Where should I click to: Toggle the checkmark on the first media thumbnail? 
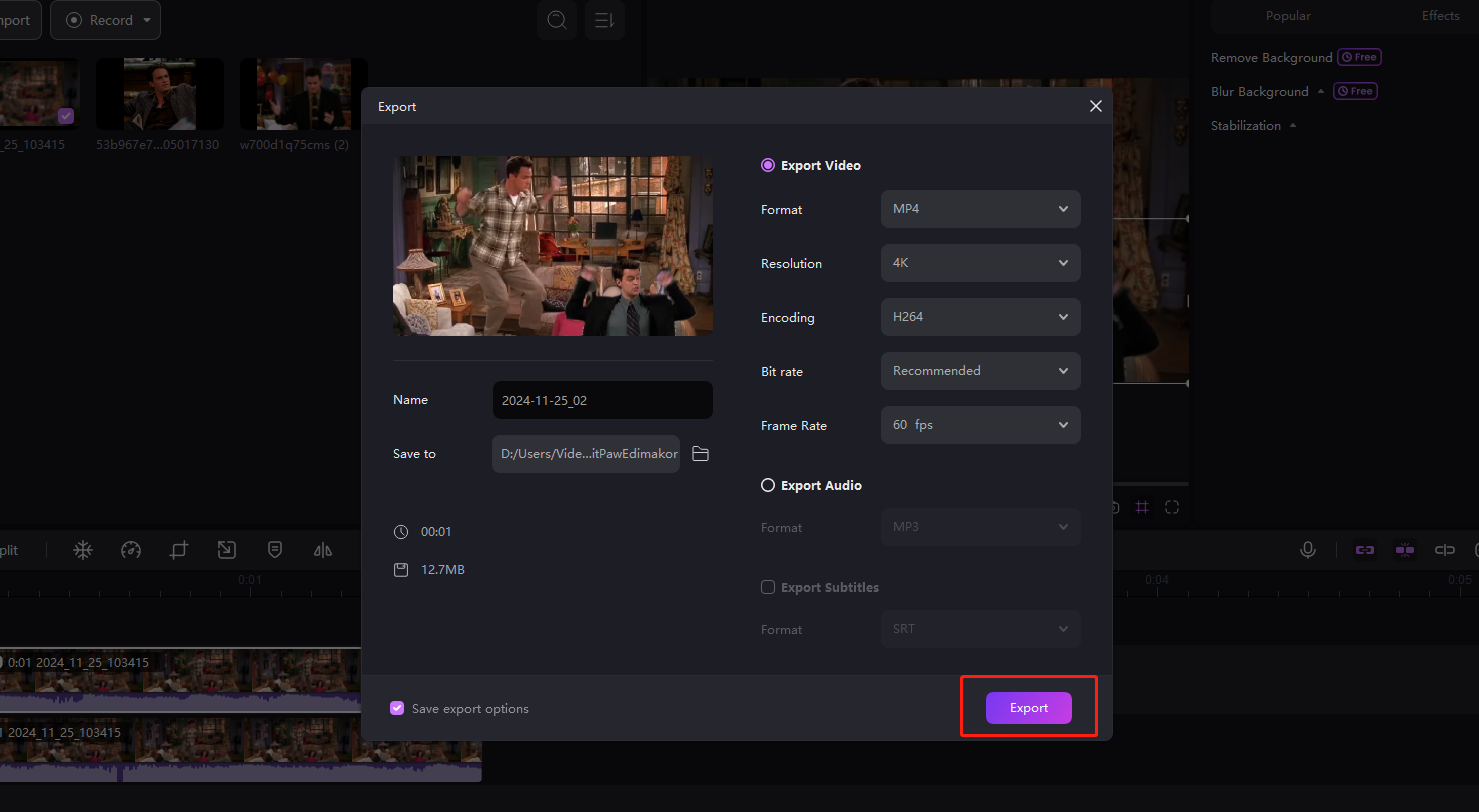[x=66, y=116]
